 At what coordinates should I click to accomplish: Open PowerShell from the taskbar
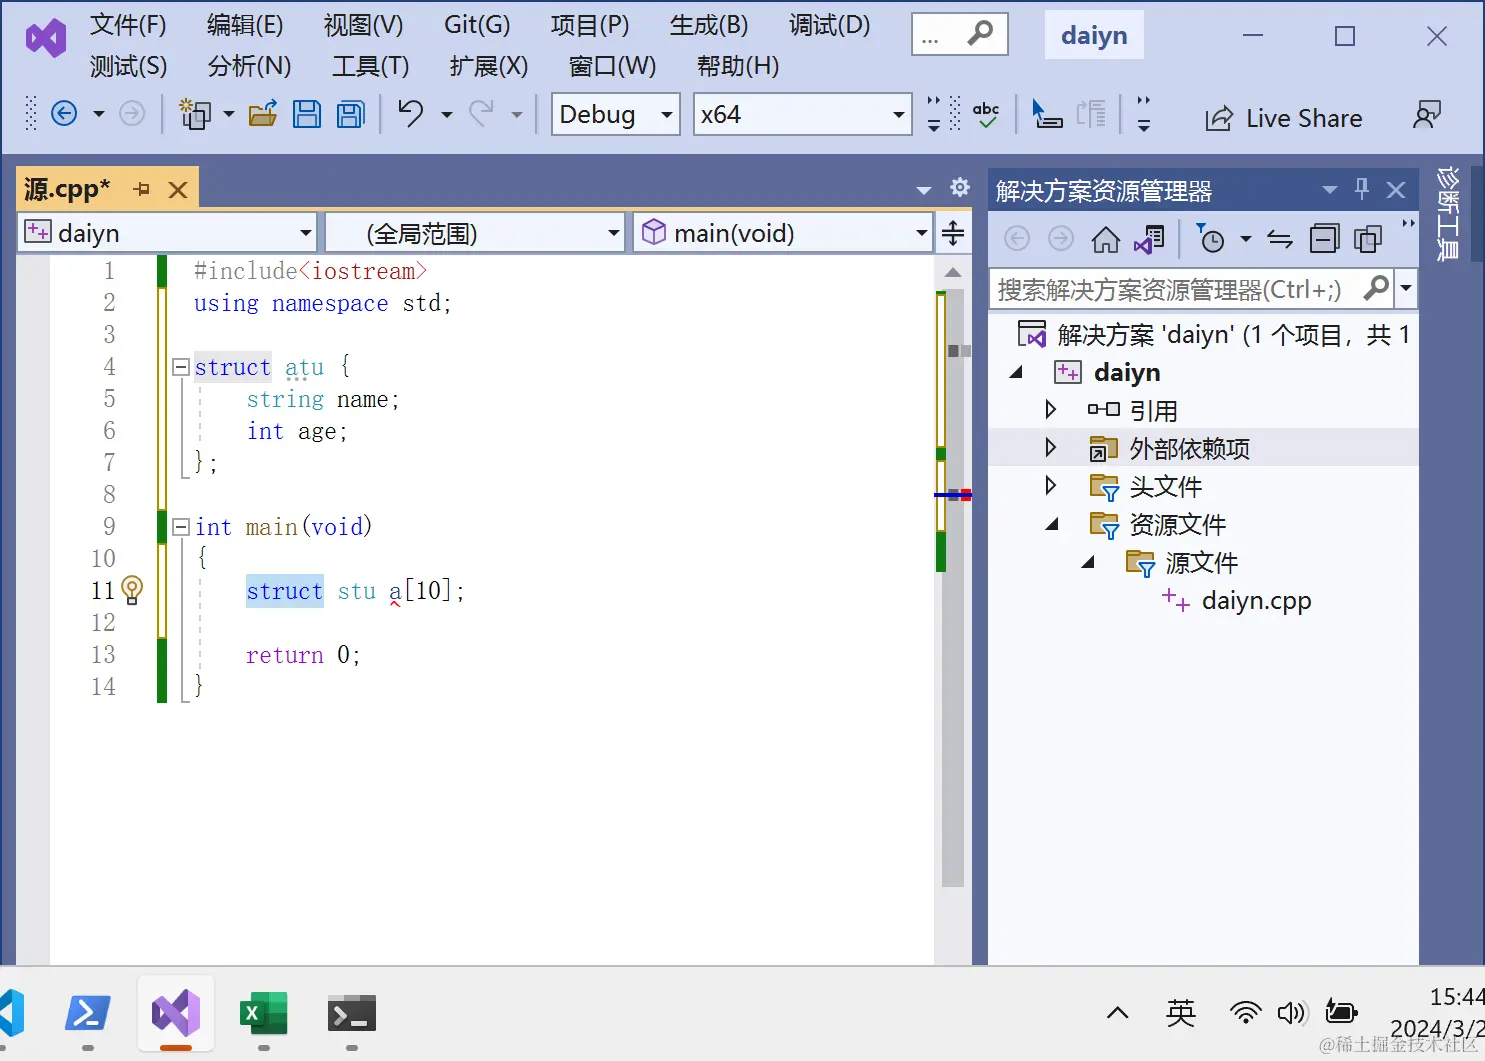click(88, 1015)
